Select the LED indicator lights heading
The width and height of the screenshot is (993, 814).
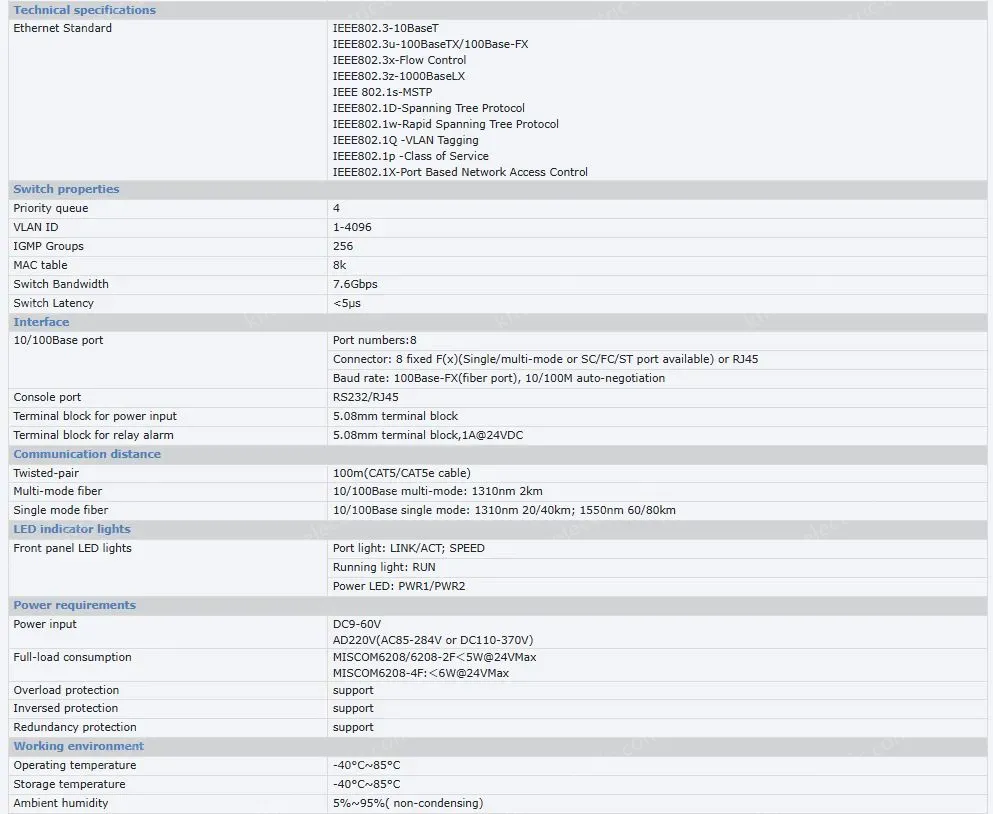(71, 529)
